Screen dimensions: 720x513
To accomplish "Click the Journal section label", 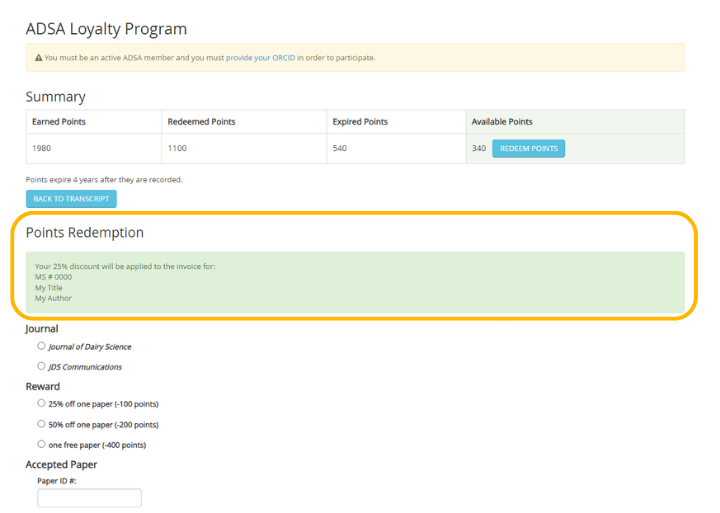I will (x=42, y=329).
